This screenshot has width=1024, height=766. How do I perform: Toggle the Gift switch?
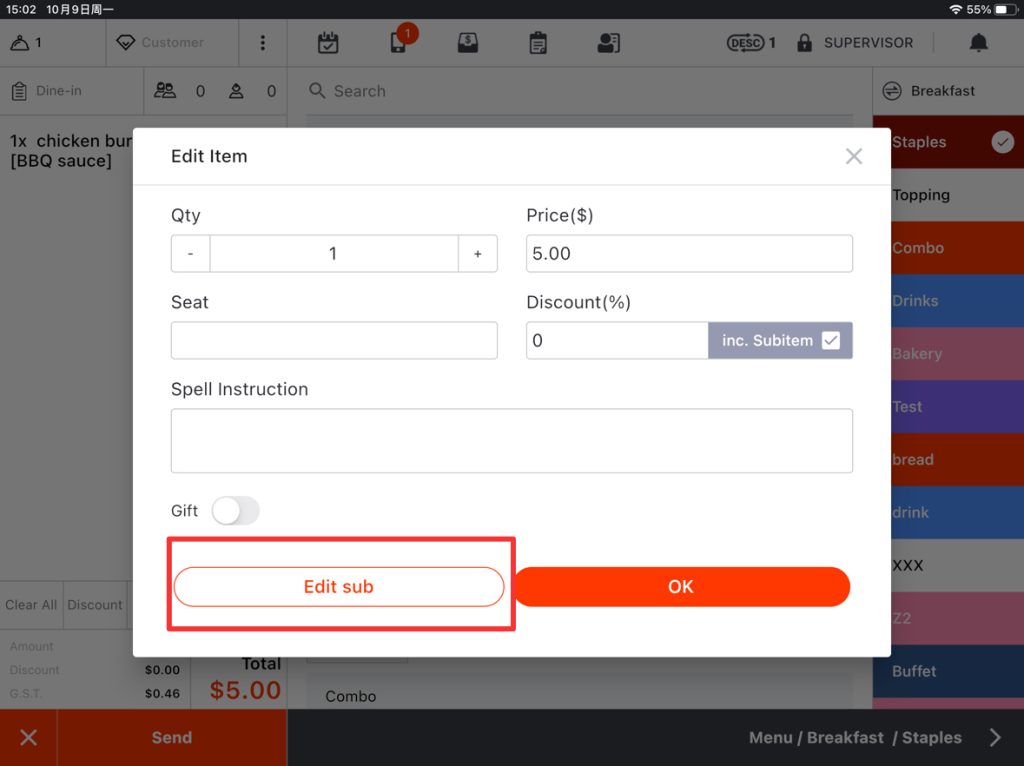click(x=235, y=511)
